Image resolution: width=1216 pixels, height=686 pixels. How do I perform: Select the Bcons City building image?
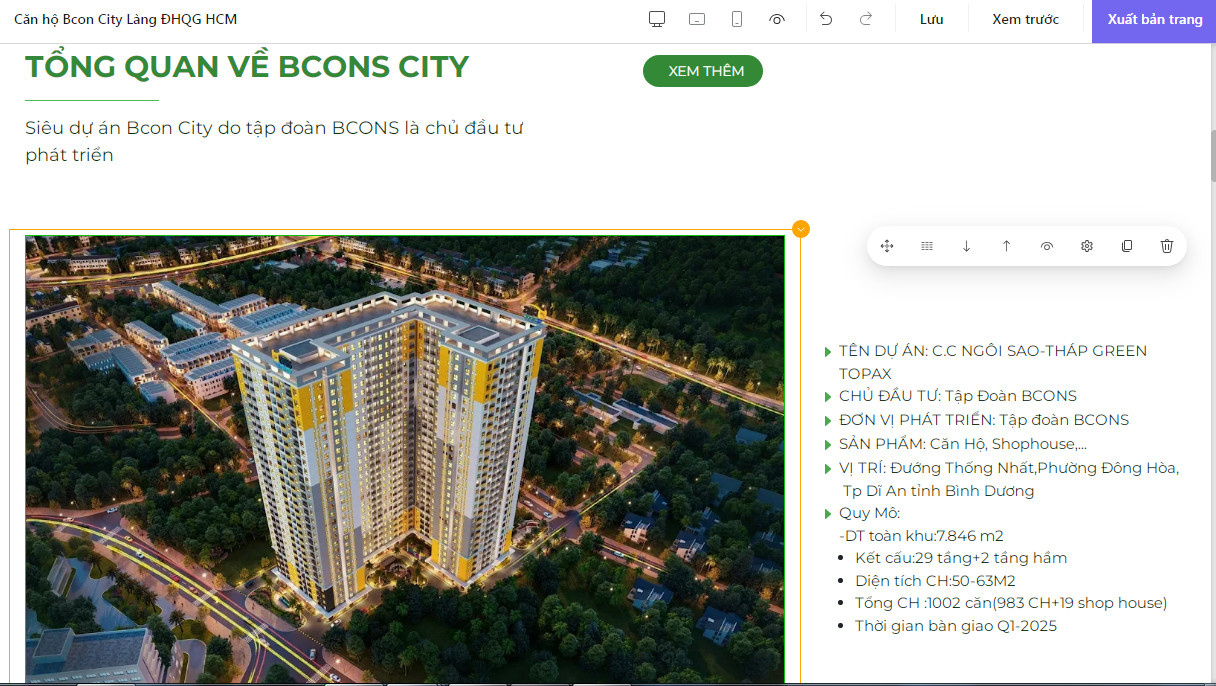tap(405, 460)
